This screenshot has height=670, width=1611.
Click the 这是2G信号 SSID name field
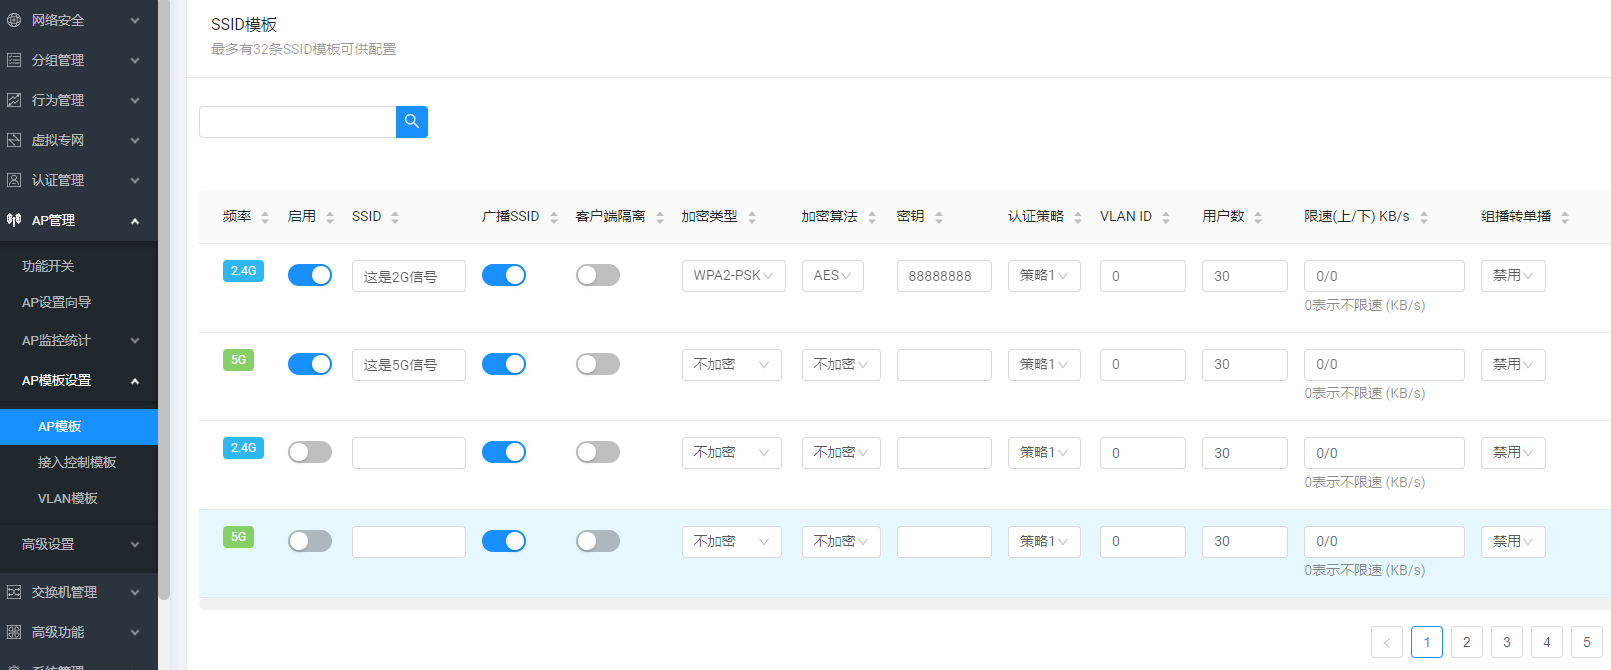click(x=409, y=276)
